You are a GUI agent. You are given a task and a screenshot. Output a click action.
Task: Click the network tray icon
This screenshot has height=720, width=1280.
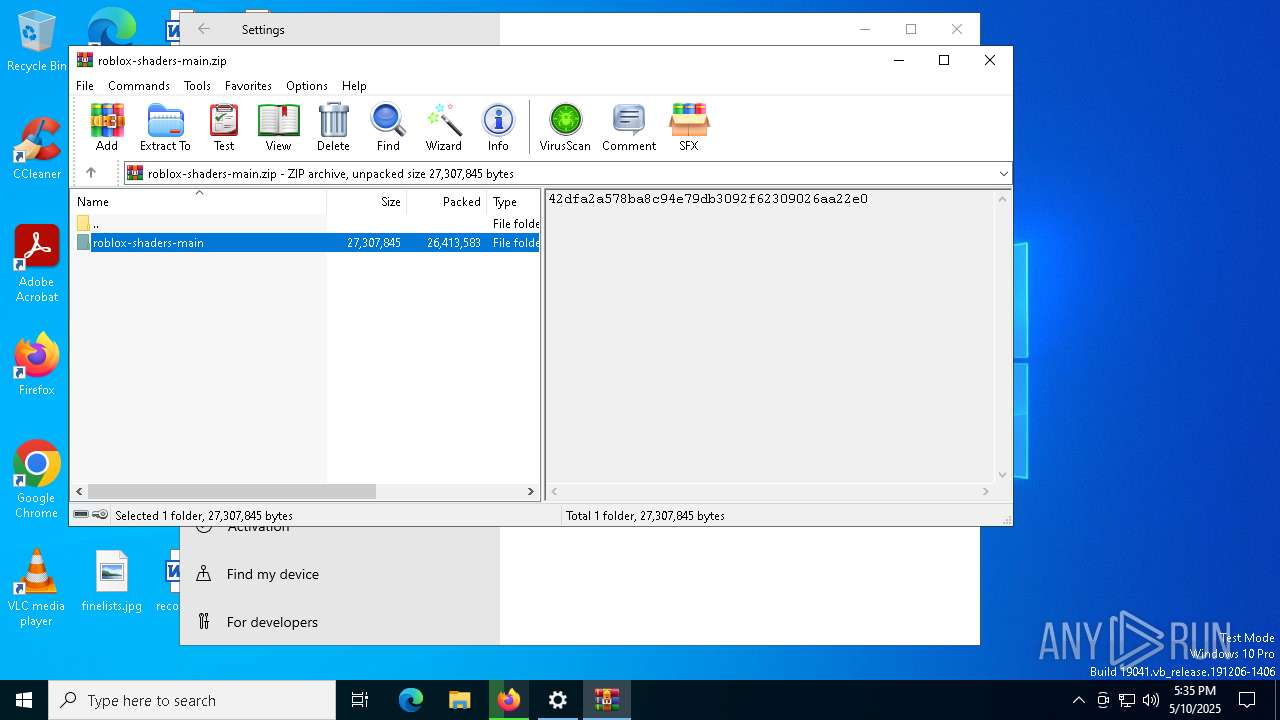tap(1127, 700)
